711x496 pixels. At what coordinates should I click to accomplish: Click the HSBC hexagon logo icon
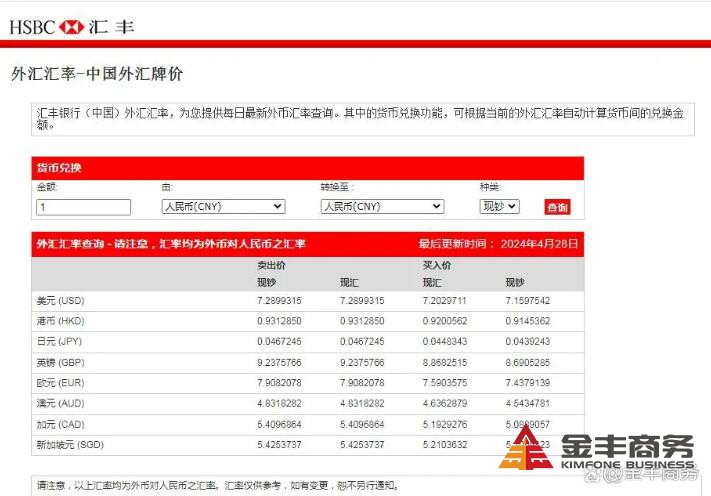(x=72, y=27)
